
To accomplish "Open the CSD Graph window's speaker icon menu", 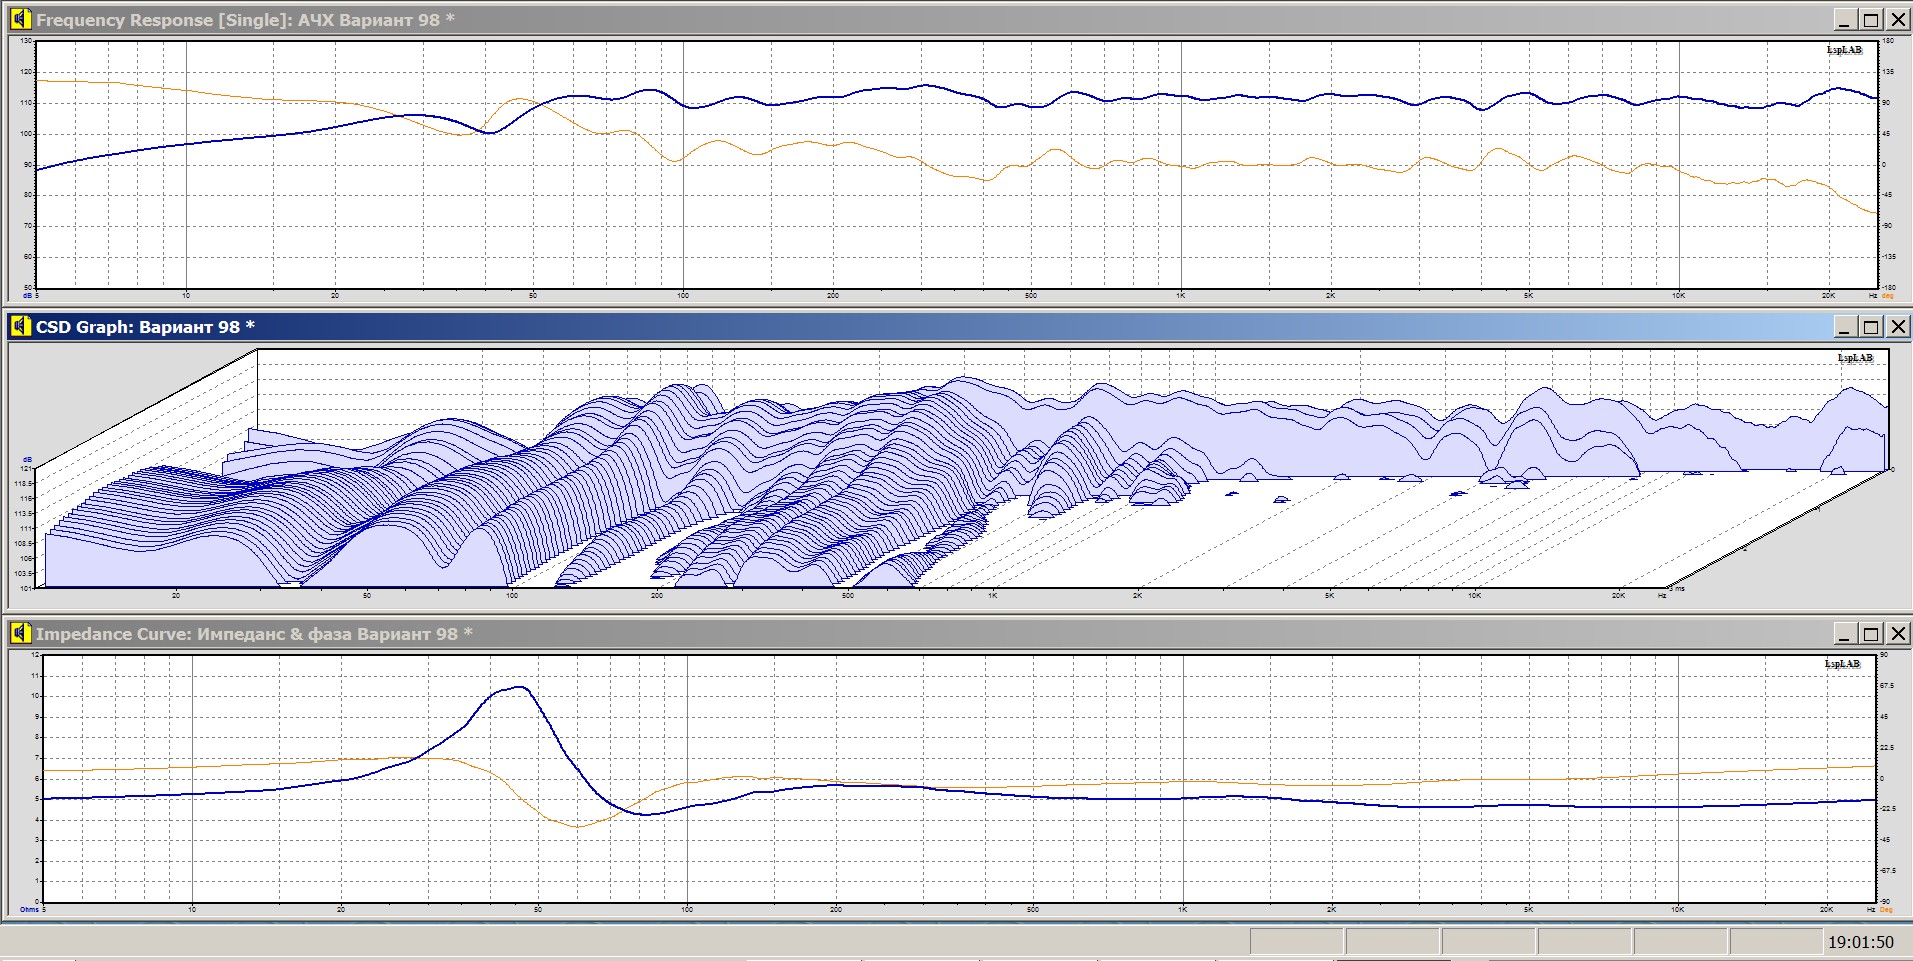I will coord(21,327).
